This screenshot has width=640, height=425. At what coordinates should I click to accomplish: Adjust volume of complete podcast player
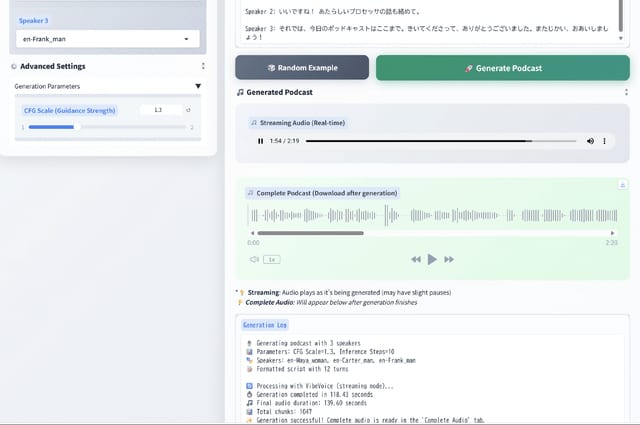(x=254, y=259)
